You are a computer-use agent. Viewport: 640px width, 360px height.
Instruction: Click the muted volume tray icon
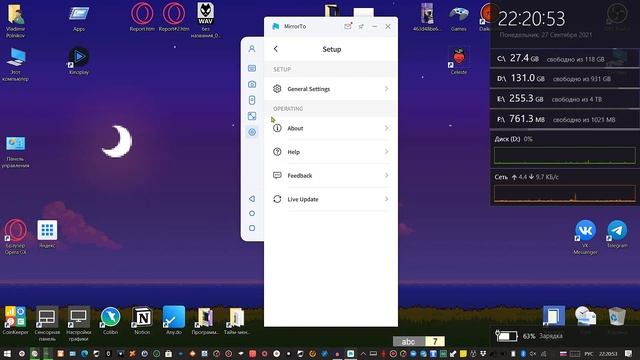click(533, 353)
